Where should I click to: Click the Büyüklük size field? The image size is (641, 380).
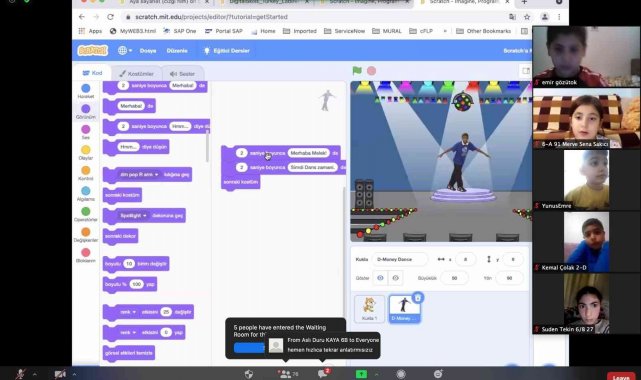tap(454, 278)
